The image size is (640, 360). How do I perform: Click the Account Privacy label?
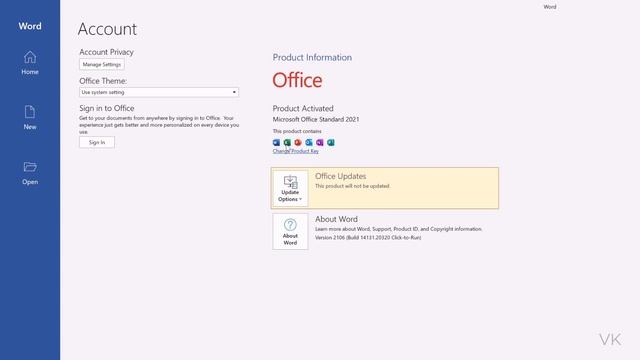tap(107, 52)
